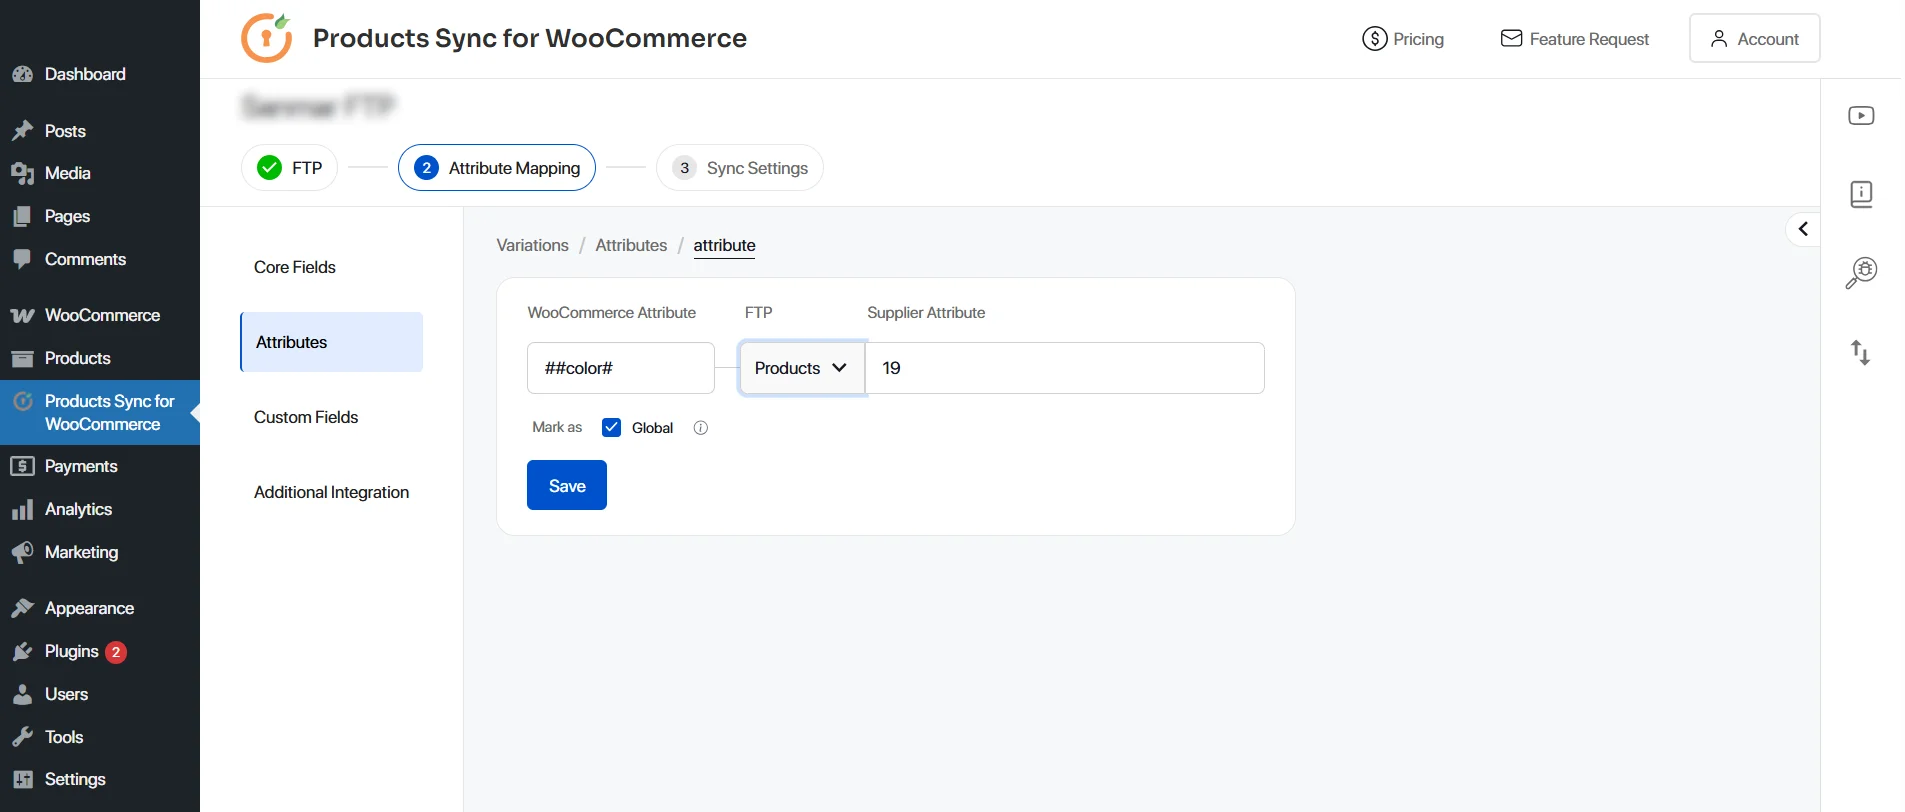Click the Tools wrench icon
This screenshot has width=1905, height=812.
coord(22,737)
